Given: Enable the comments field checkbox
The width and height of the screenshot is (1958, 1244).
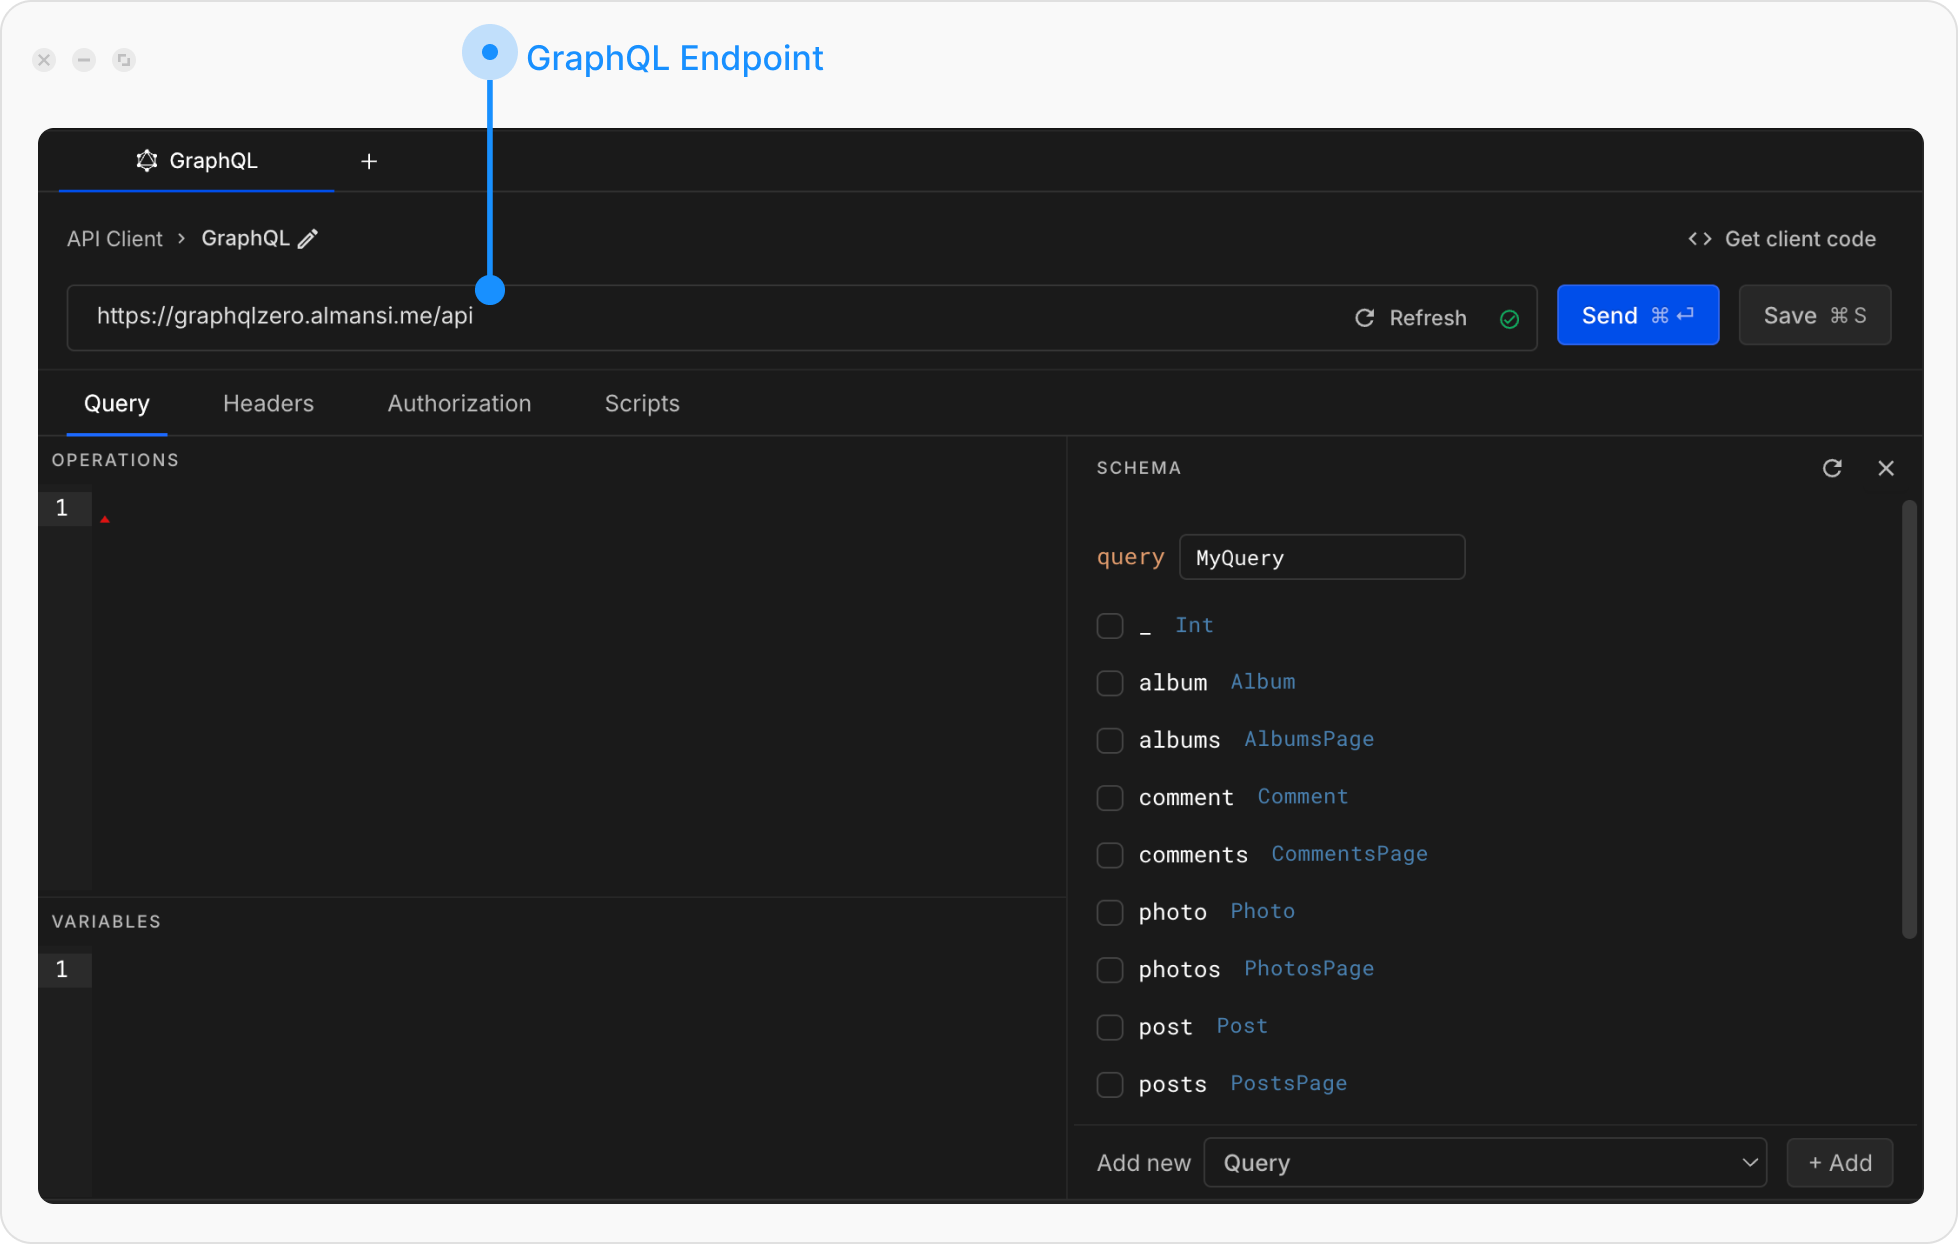Looking at the screenshot, I should click(x=1109, y=855).
